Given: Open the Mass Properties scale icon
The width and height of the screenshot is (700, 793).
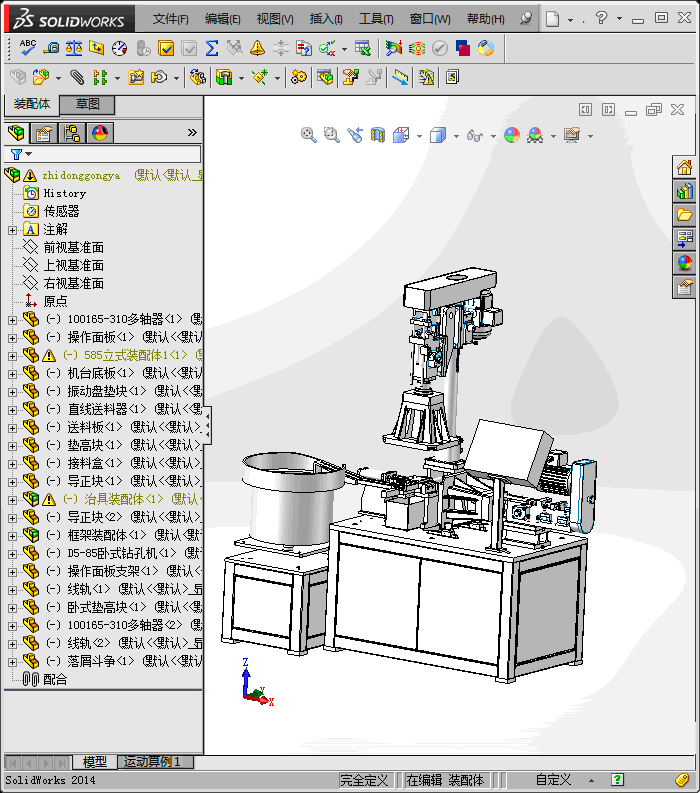Looking at the screenshot, I should click(x=74, y=48).
